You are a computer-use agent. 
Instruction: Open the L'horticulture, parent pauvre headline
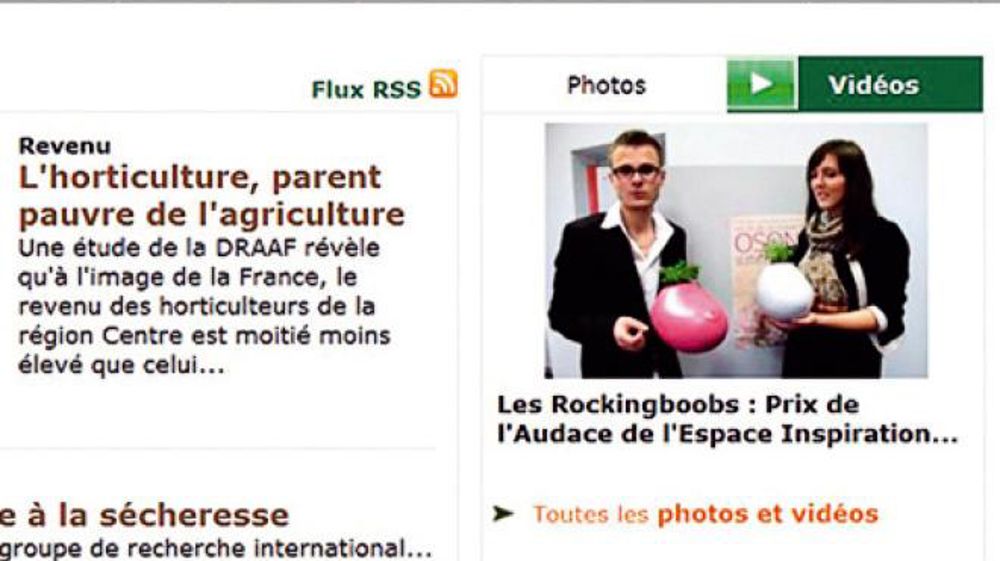212,196
